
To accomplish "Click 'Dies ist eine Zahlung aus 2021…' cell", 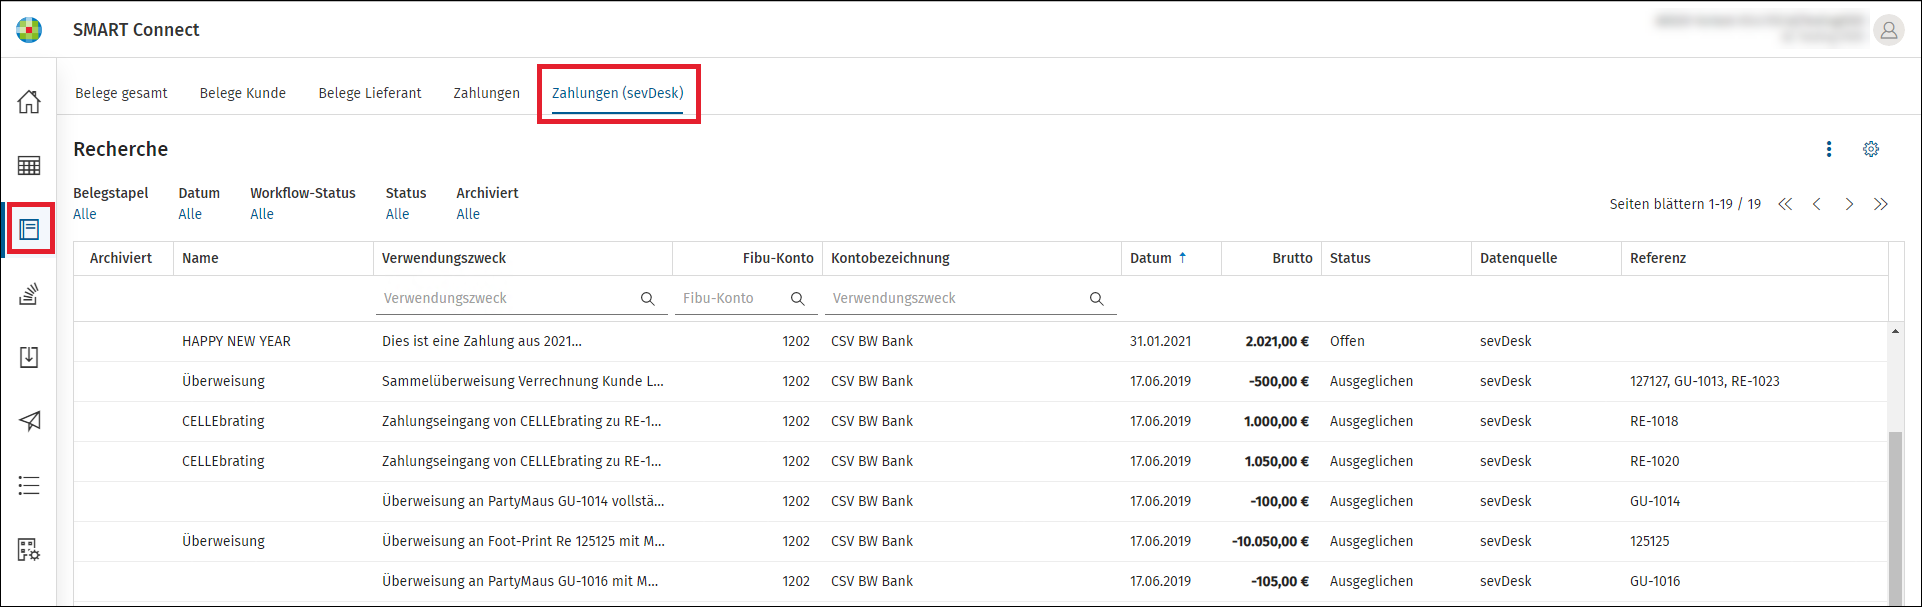I will point(482,341).
